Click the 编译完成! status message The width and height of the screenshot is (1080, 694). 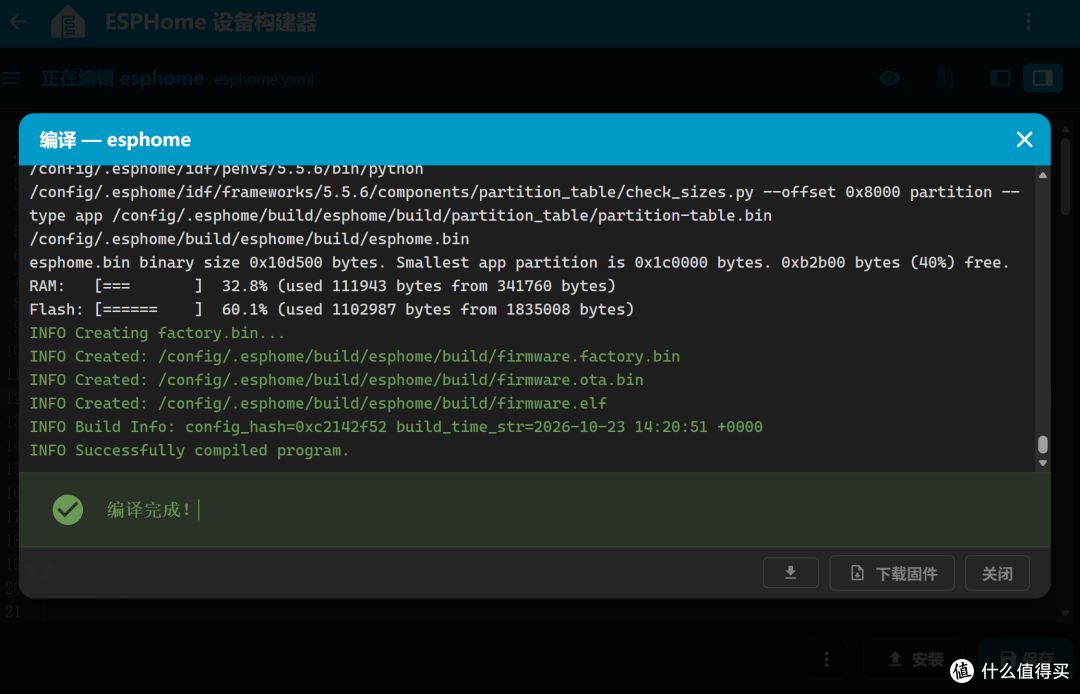[149, 509]
